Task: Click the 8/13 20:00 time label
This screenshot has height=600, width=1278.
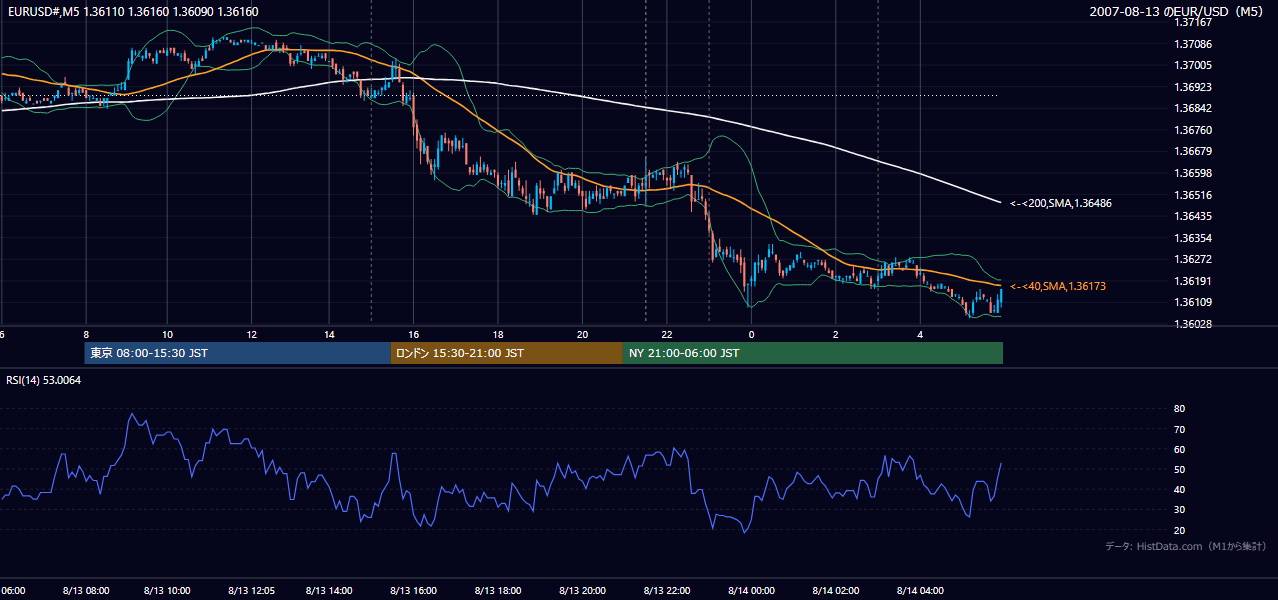Action: [x=583, y=590]
